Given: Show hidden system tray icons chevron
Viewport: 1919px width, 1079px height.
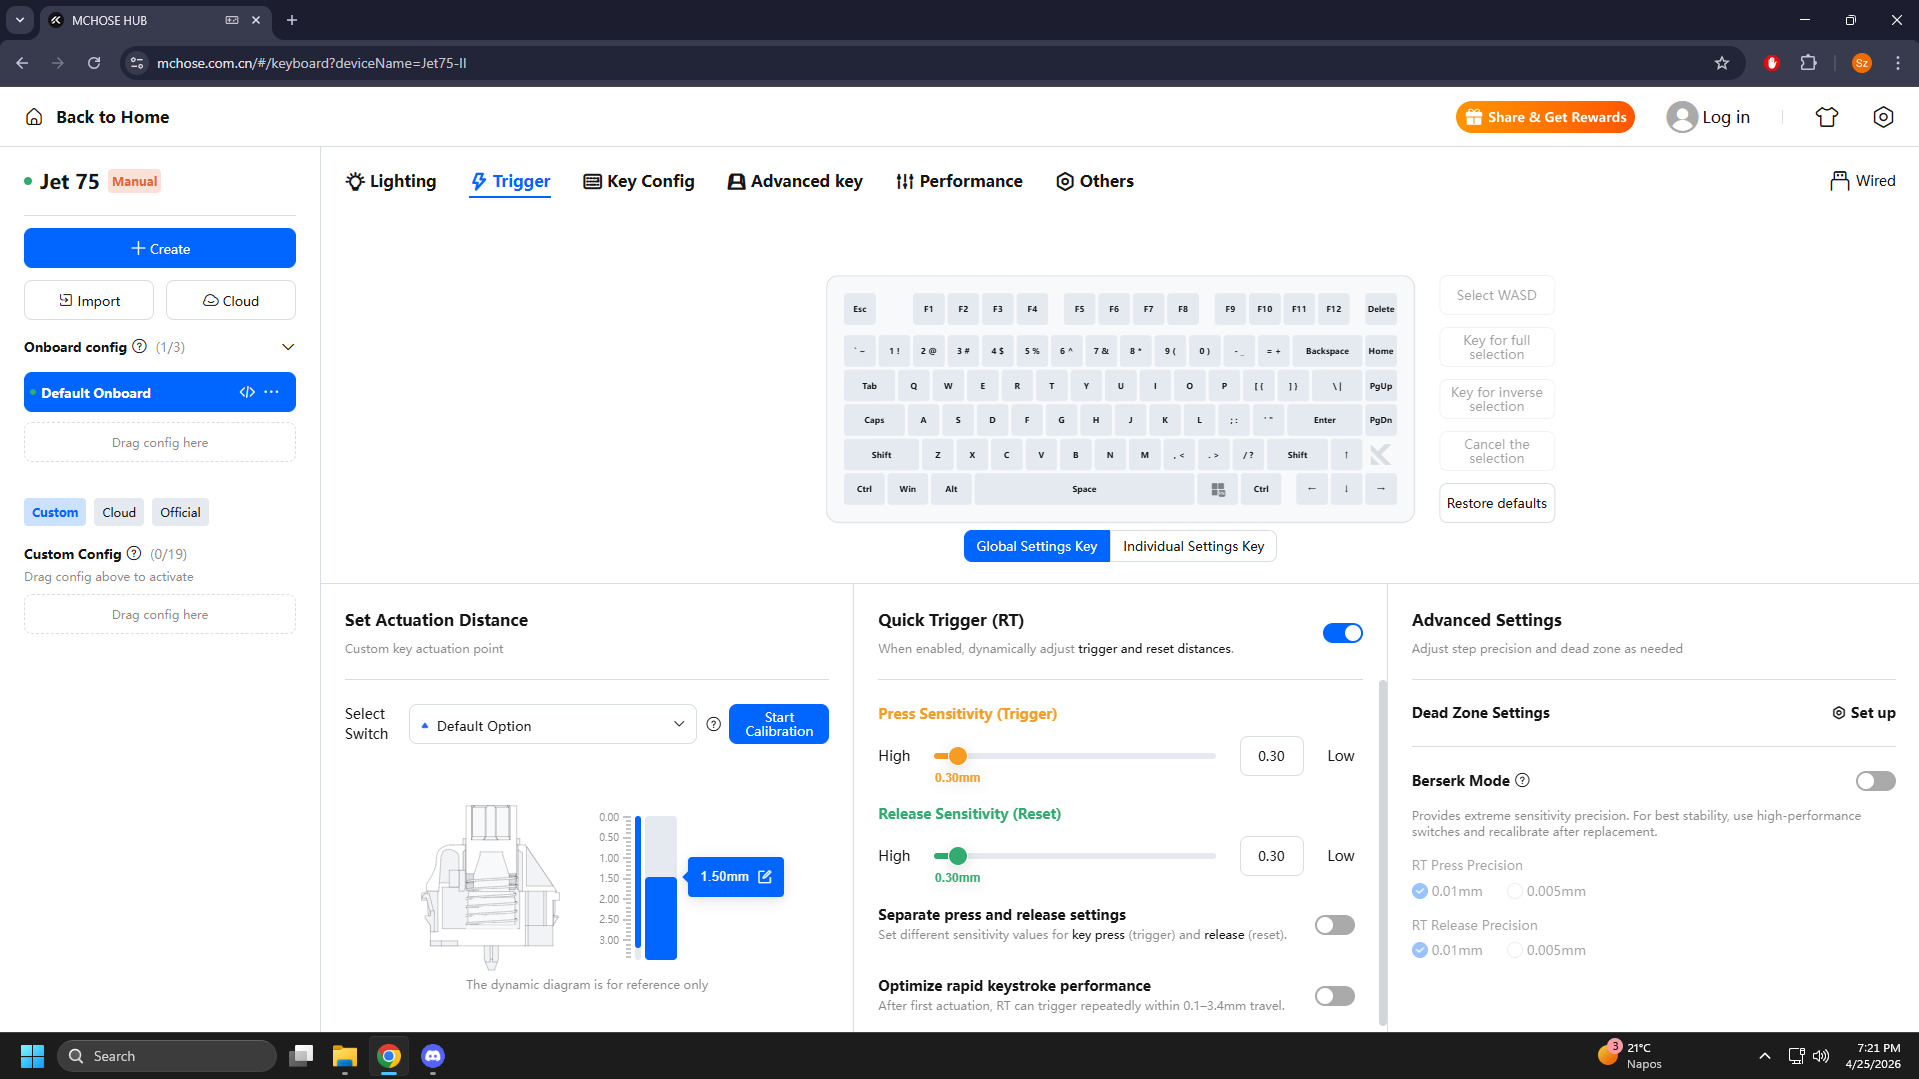Looking at the screenshot, I should [x=1765, y=1056].
